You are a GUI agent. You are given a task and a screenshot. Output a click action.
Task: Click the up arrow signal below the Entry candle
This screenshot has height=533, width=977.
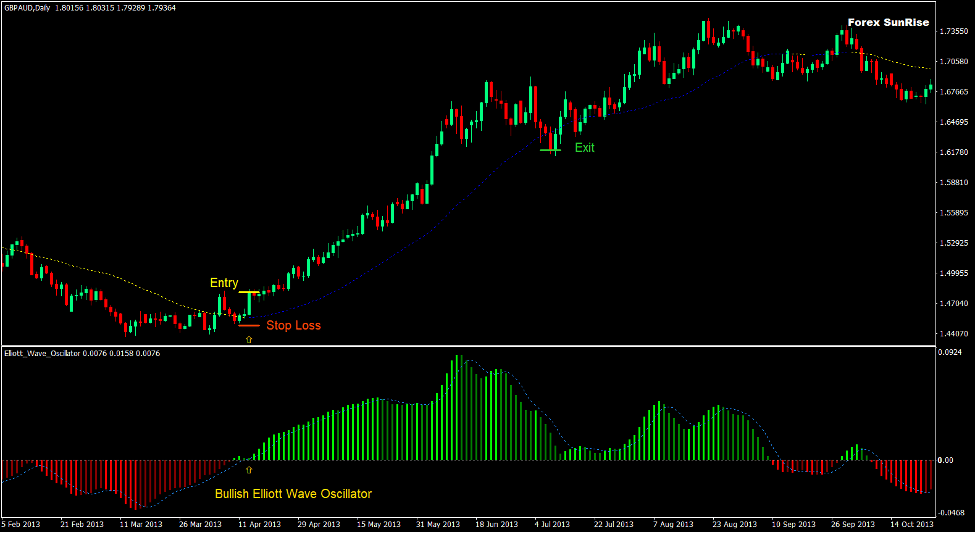point(249,340)
